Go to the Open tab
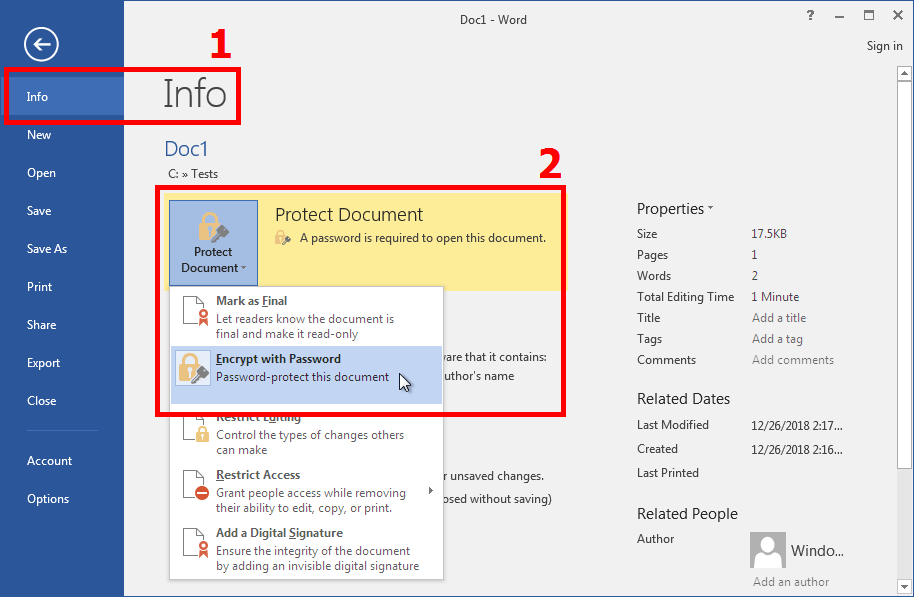 click(x=62, y=173)
